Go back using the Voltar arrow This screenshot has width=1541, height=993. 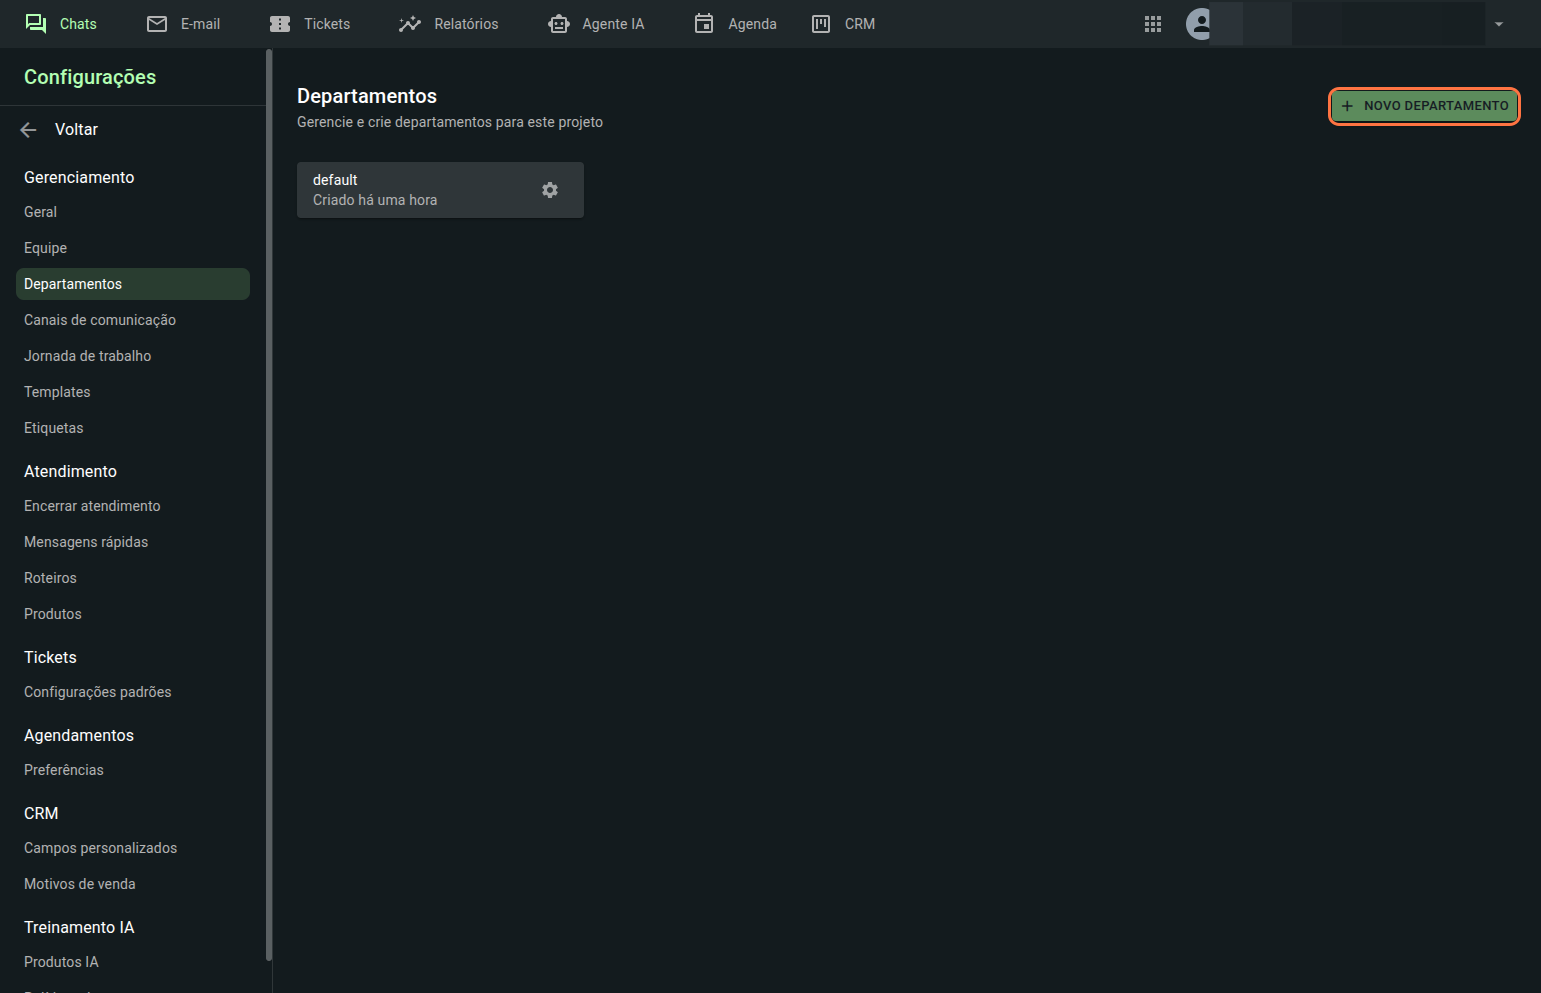point(29,130)
